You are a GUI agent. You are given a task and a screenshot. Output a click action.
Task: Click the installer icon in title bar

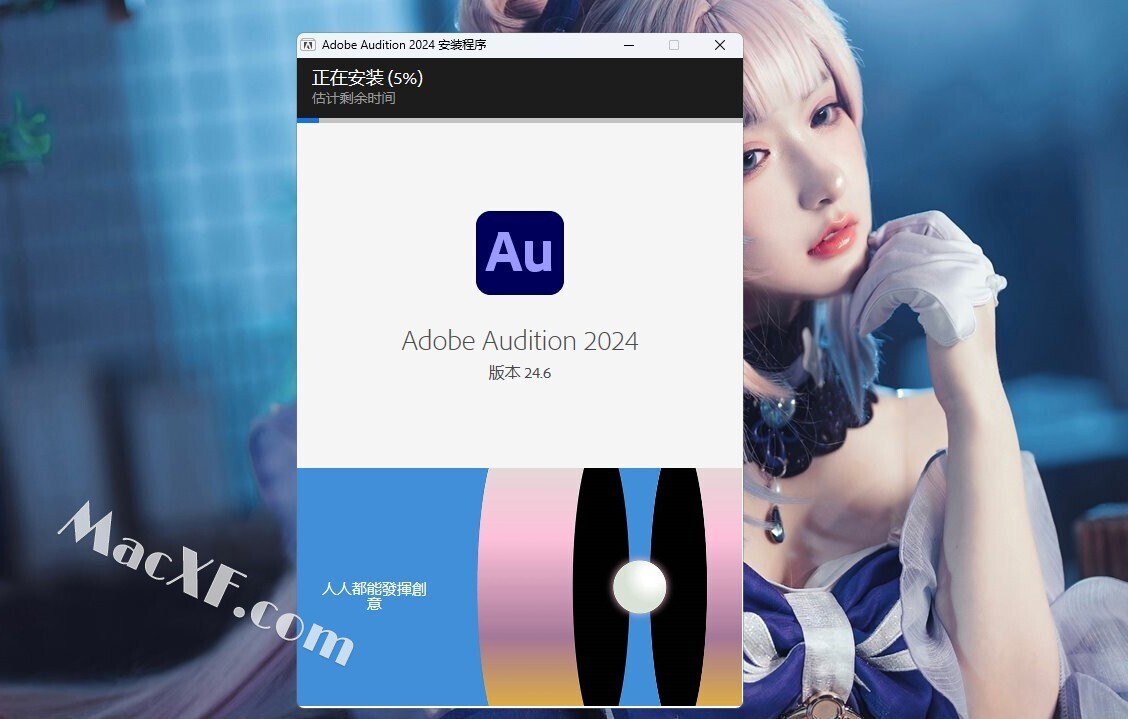[308, 45]
